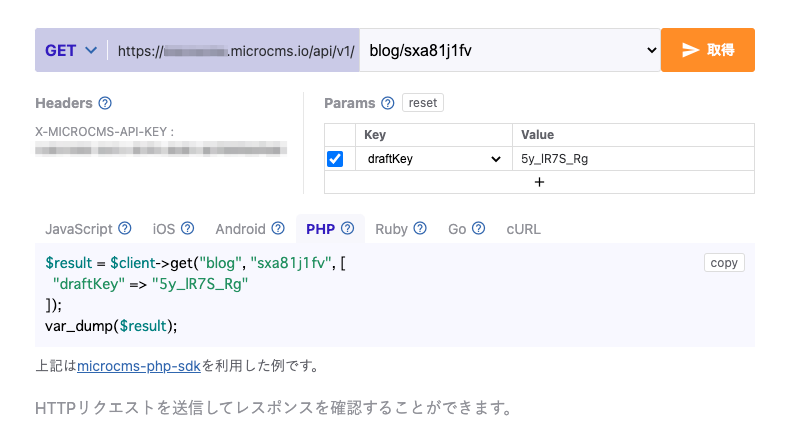Click the reset button next to Params
The image size is (791, 448).
(x=423, y=103)
